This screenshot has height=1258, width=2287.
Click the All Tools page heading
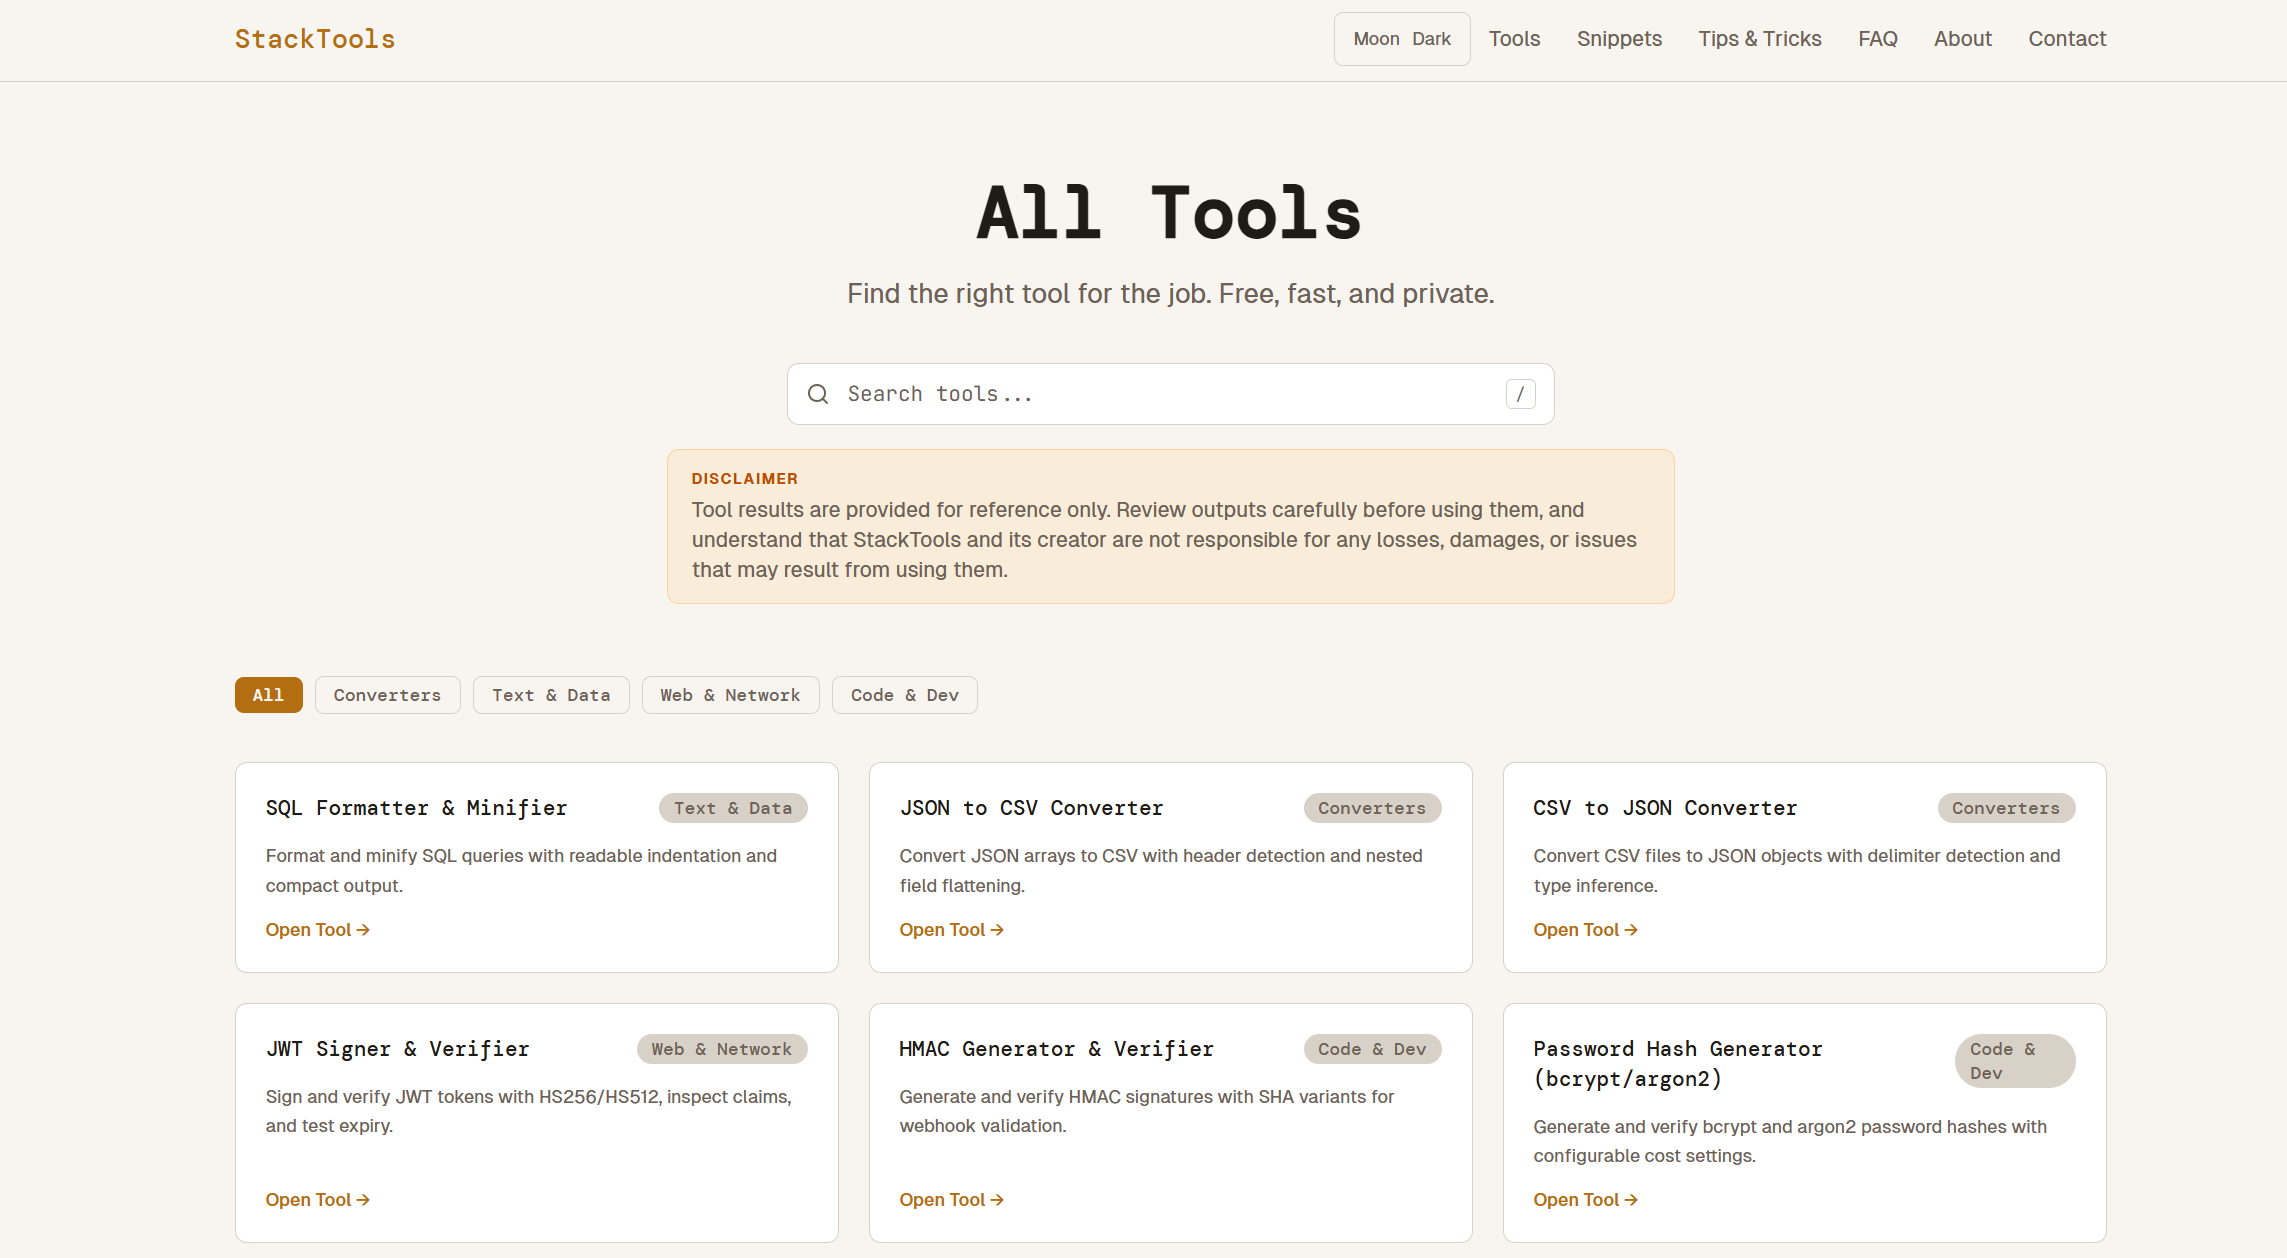[1170, 213]
